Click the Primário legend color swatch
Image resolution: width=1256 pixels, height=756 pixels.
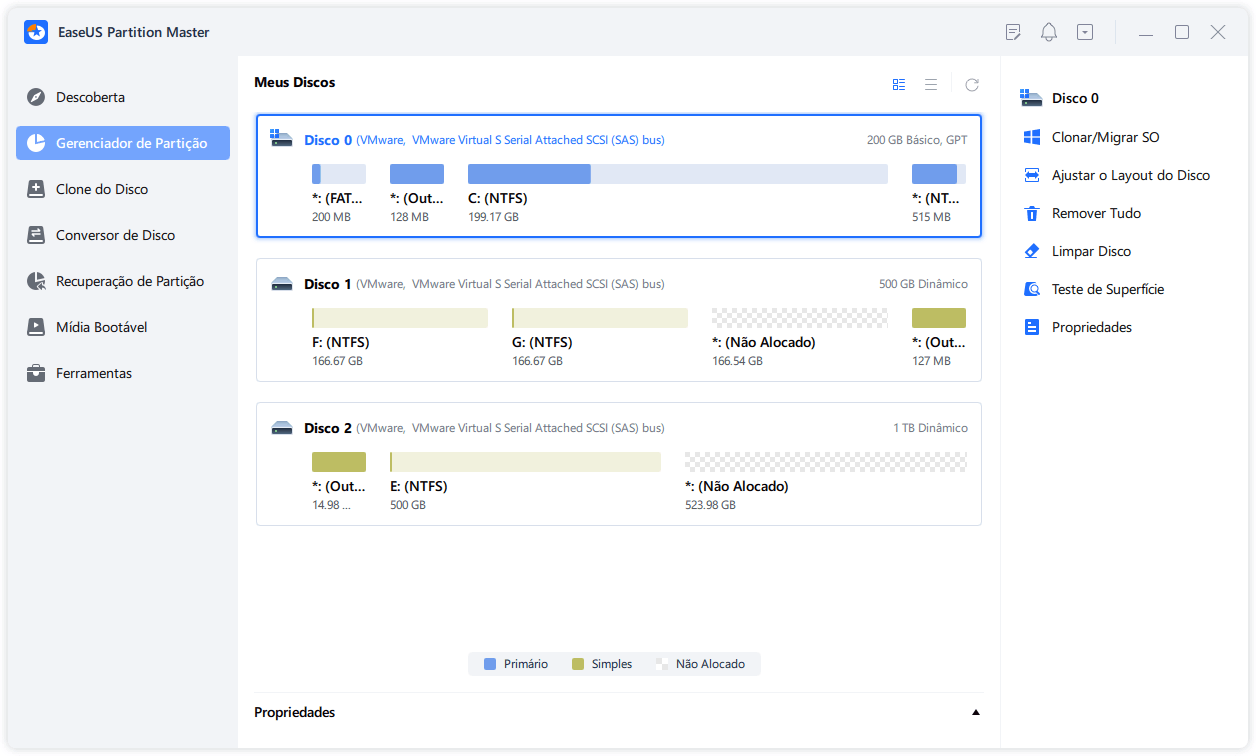coord(489,663)
